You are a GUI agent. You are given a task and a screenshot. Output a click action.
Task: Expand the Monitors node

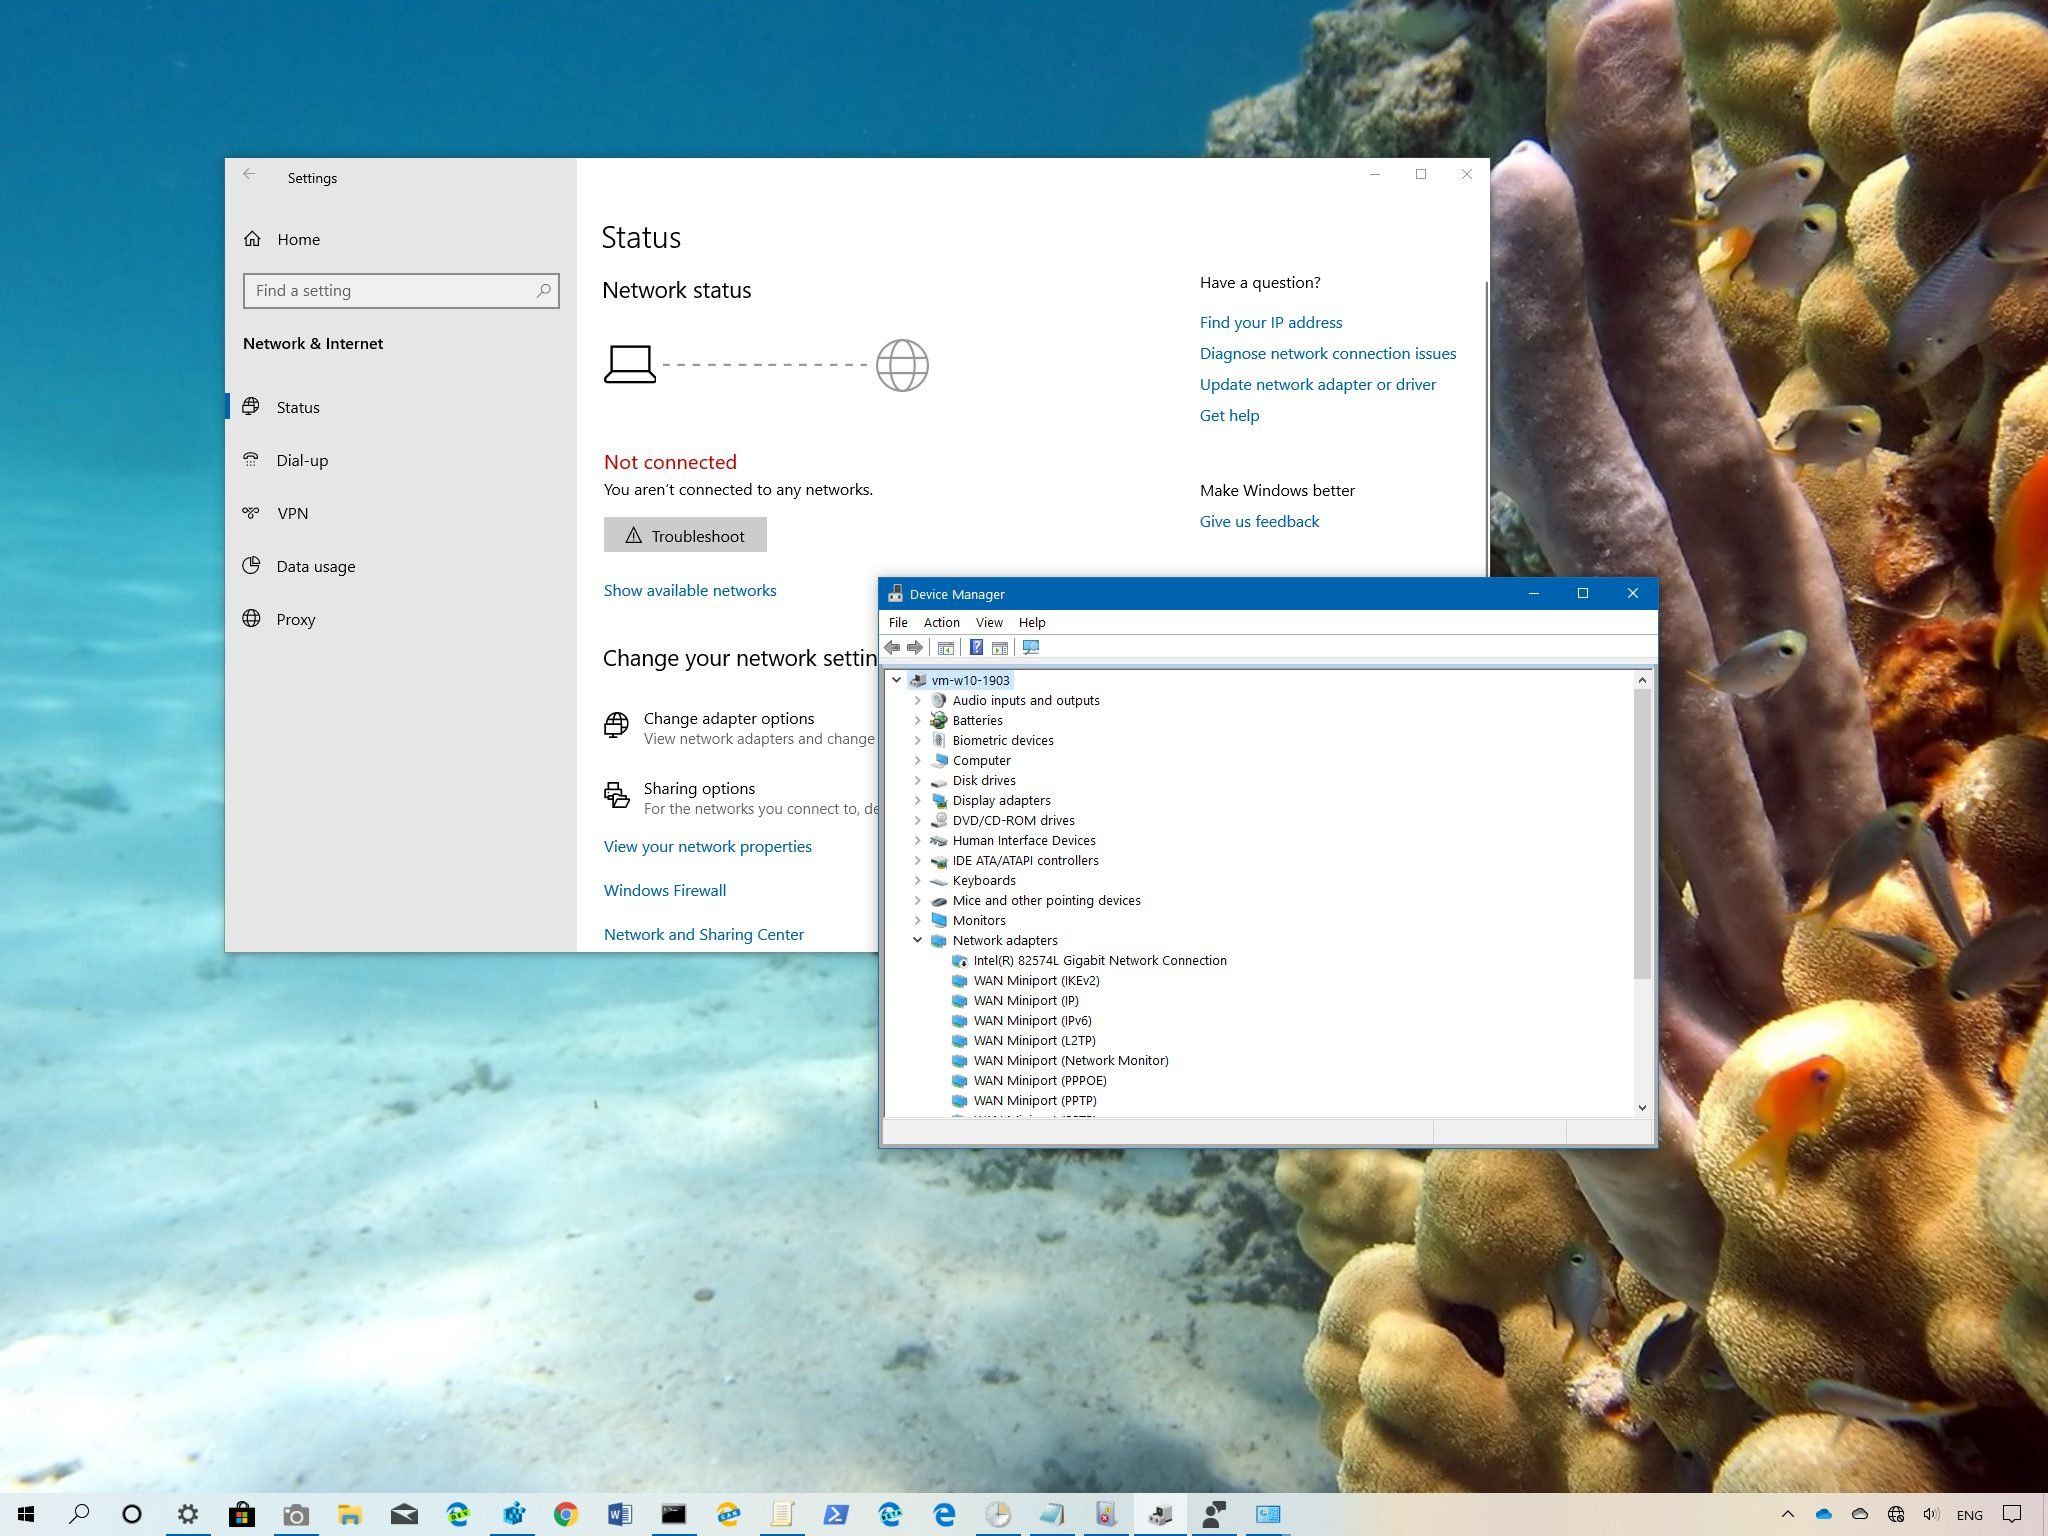(x=918, y=920)
